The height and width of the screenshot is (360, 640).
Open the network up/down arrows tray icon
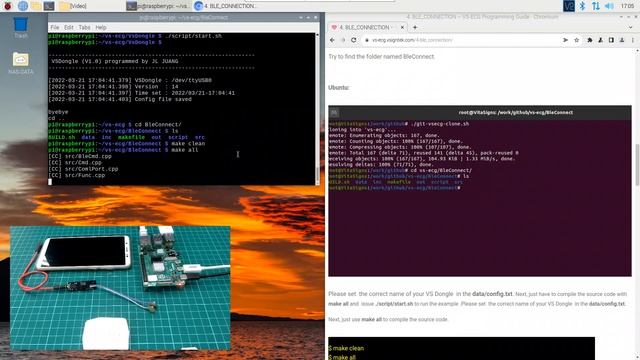pos(596,6)
